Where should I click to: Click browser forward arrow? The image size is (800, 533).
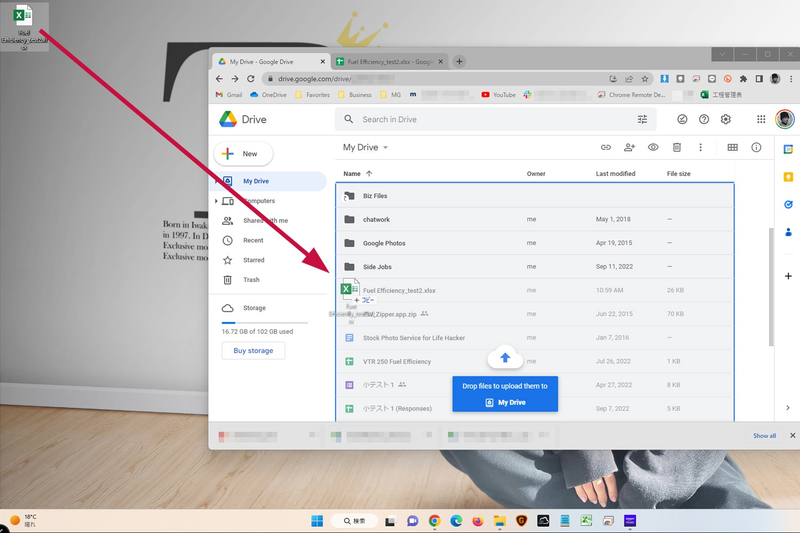pos(235,79)
